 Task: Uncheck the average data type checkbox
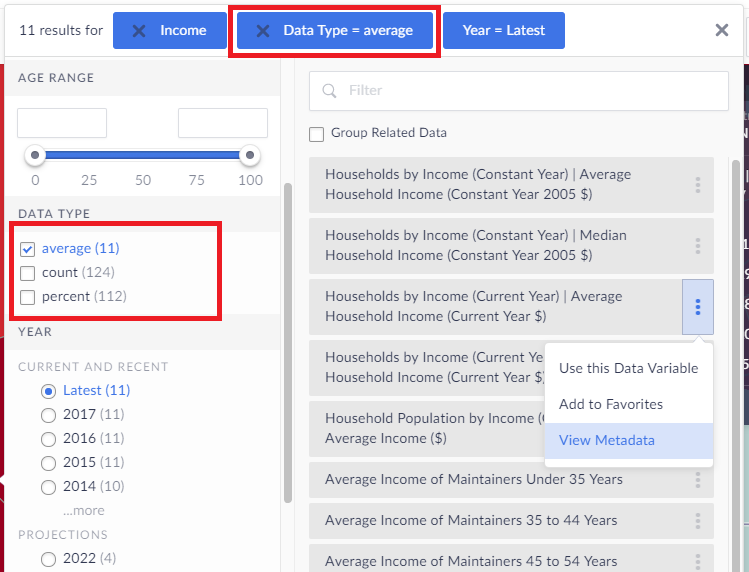click(28, 248)
